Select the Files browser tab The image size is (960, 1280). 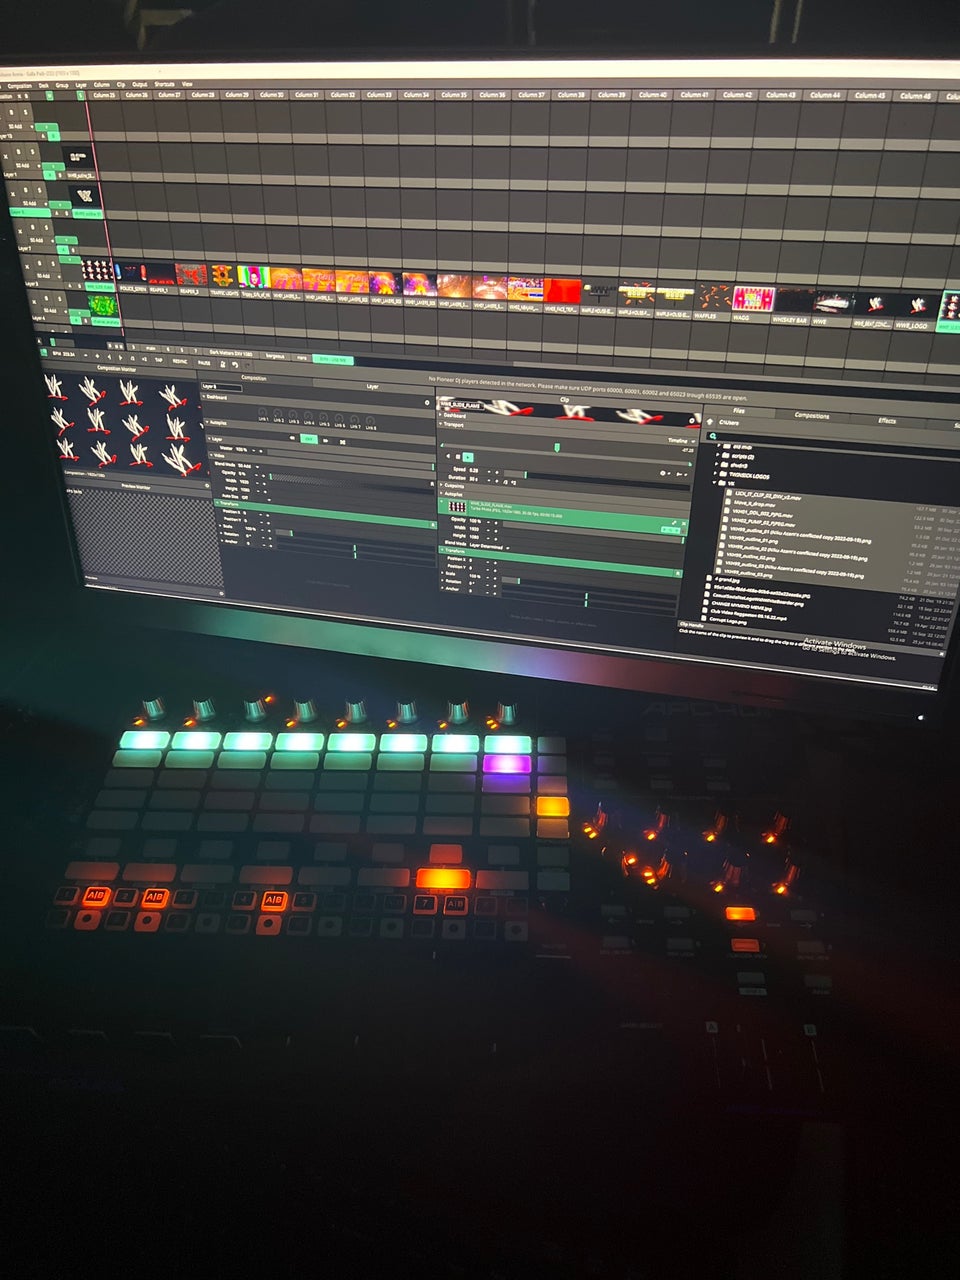click(x=738, y=411)
